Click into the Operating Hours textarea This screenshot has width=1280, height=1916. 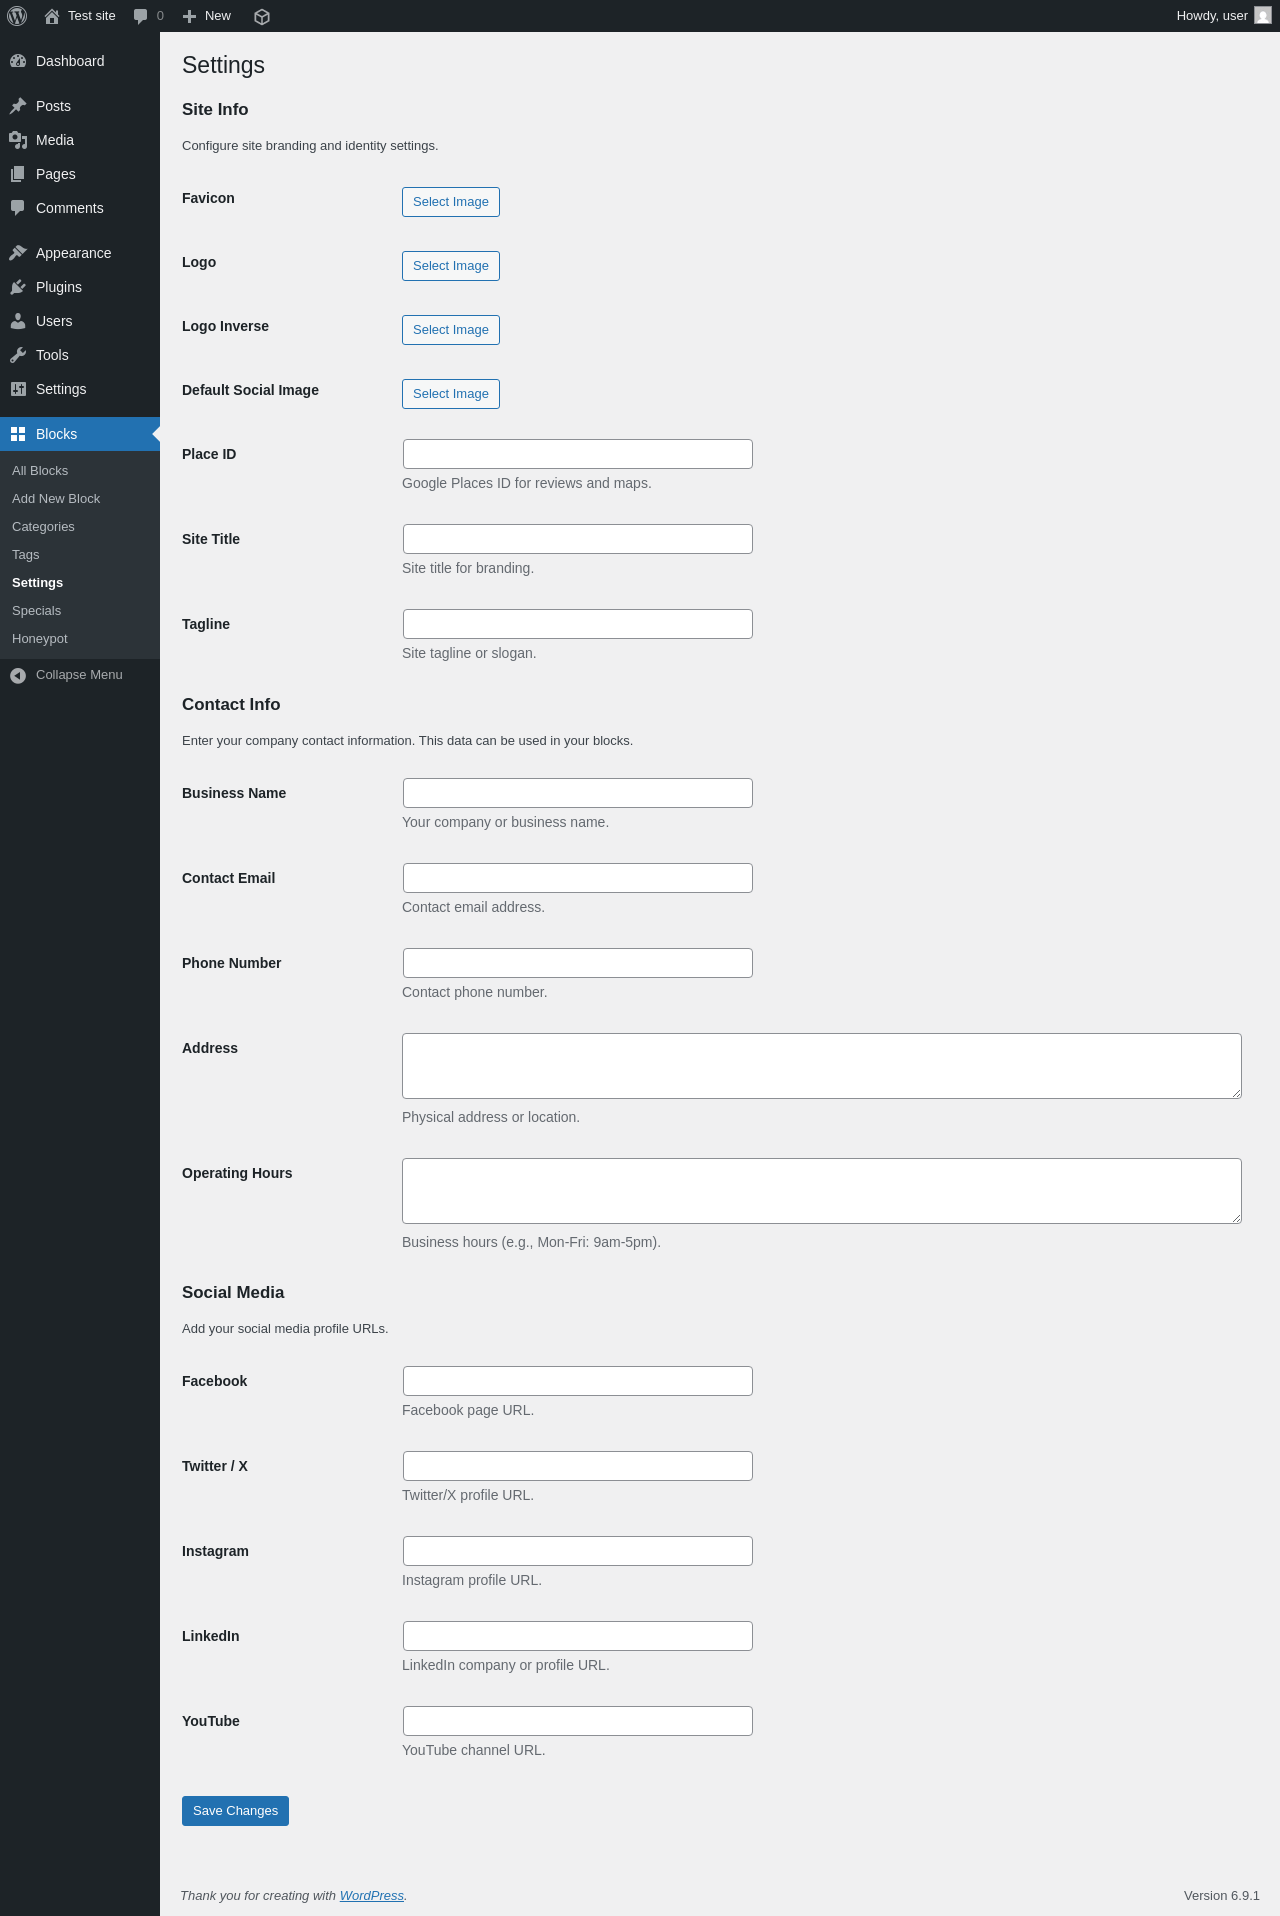pyautogui.click(x=822, y=1191)
